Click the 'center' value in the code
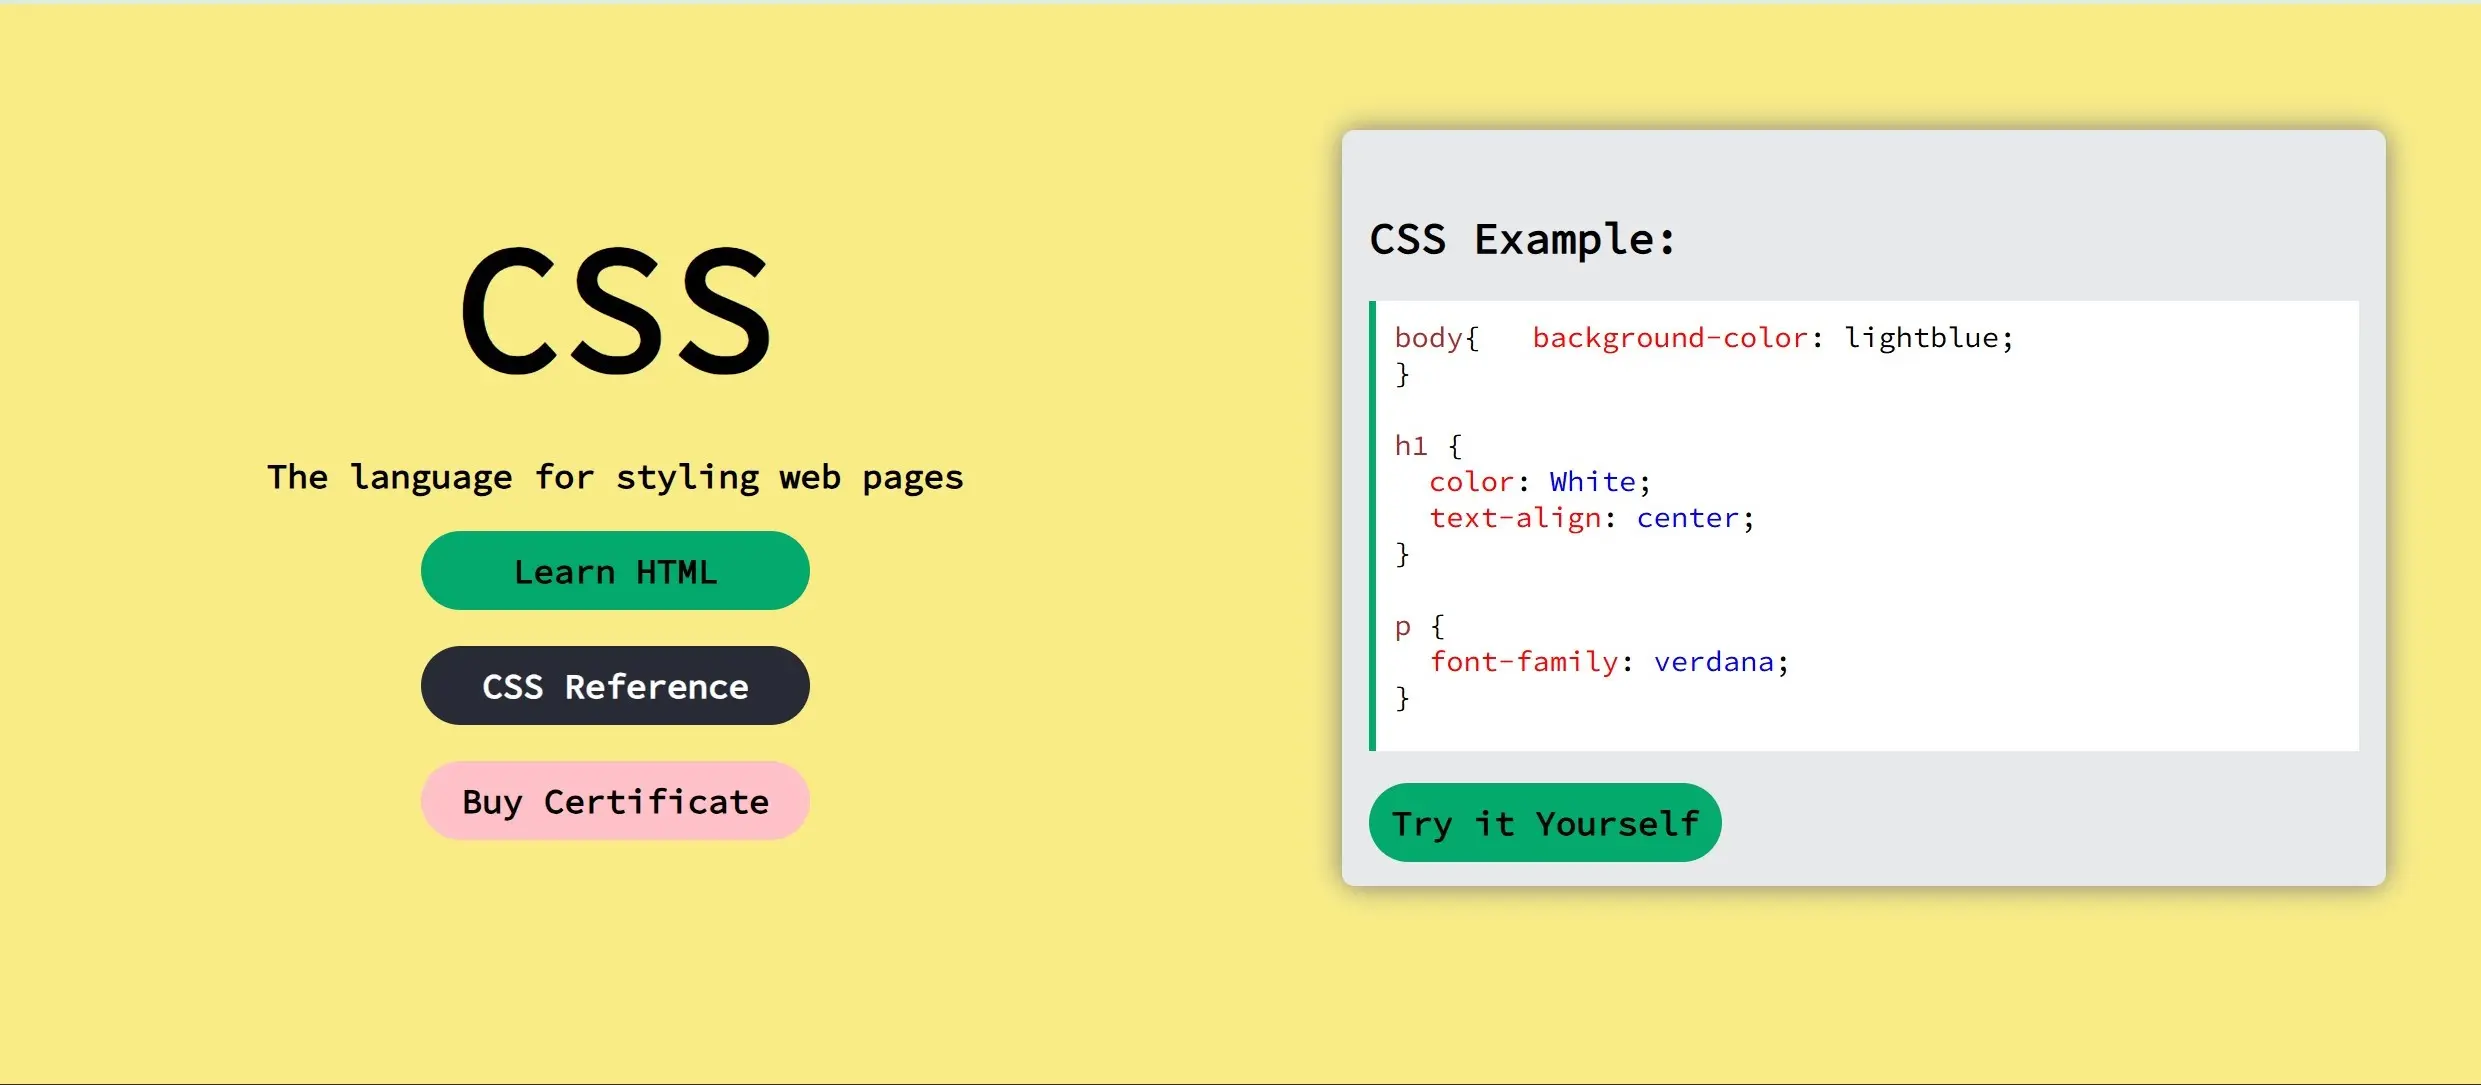Image resolution: width=2481 pixels, height=1085 pixels. (x=1688, y=518)
